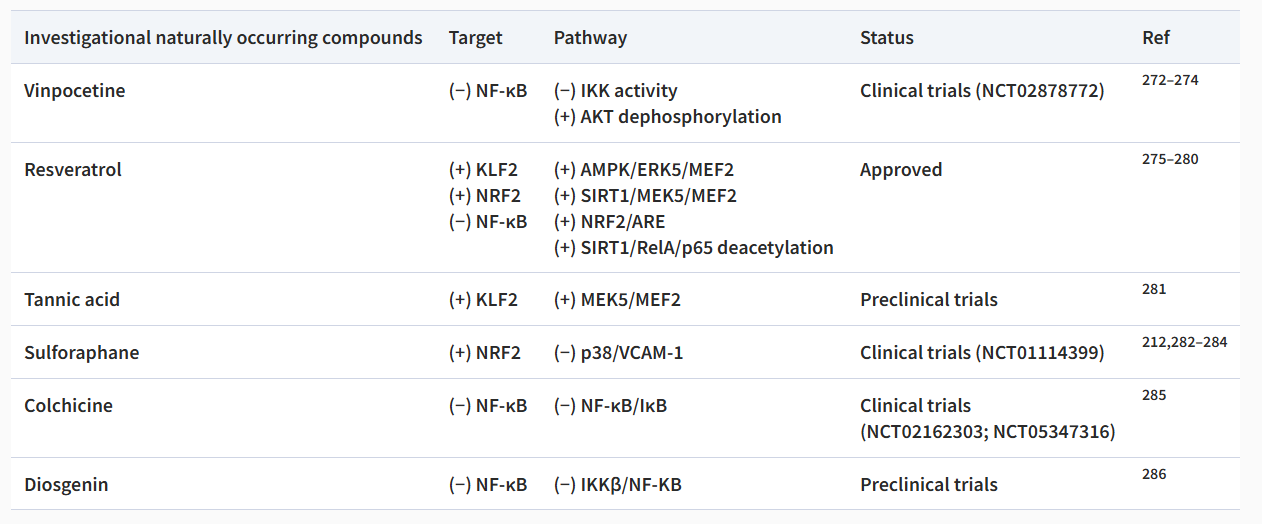Open reference 286 for Diosgenin
1262x524 pixels.
[1153, 474]
